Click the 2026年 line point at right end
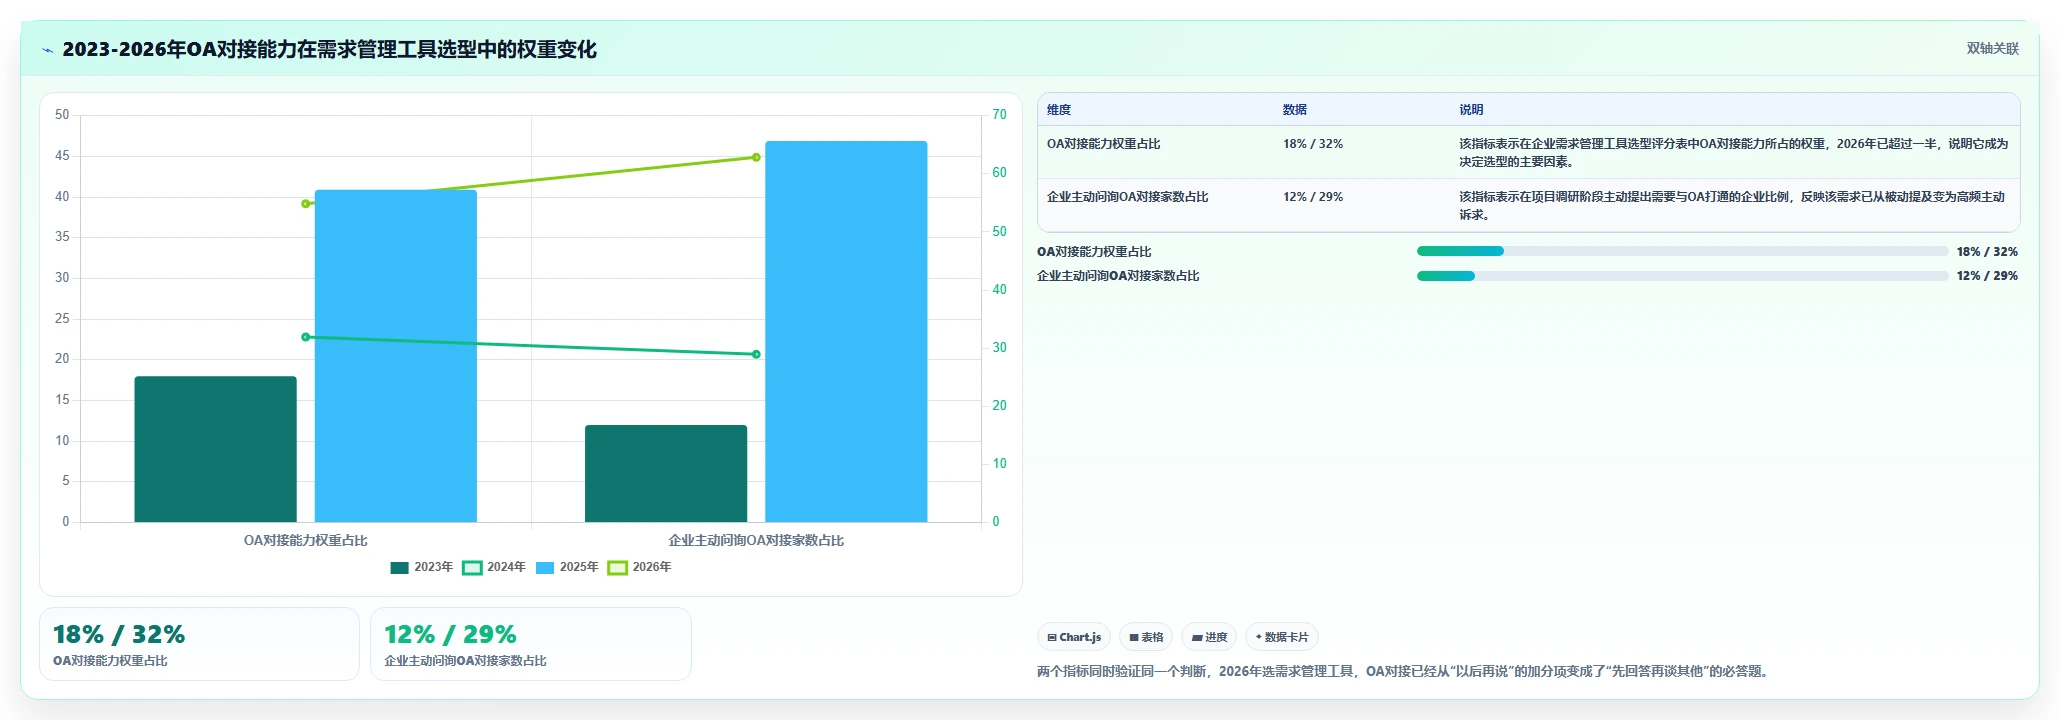Viewport: 2060px width, 720px height. coord(756,157)
